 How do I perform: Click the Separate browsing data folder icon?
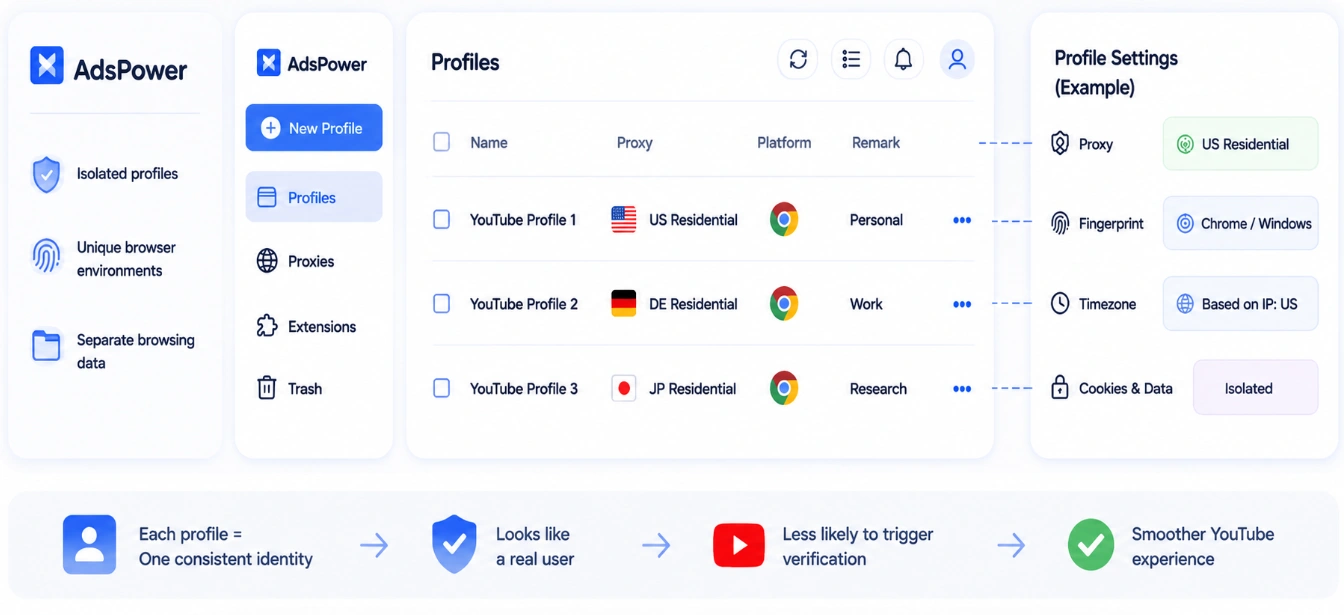pyautogui.click(x=46, y=347)
